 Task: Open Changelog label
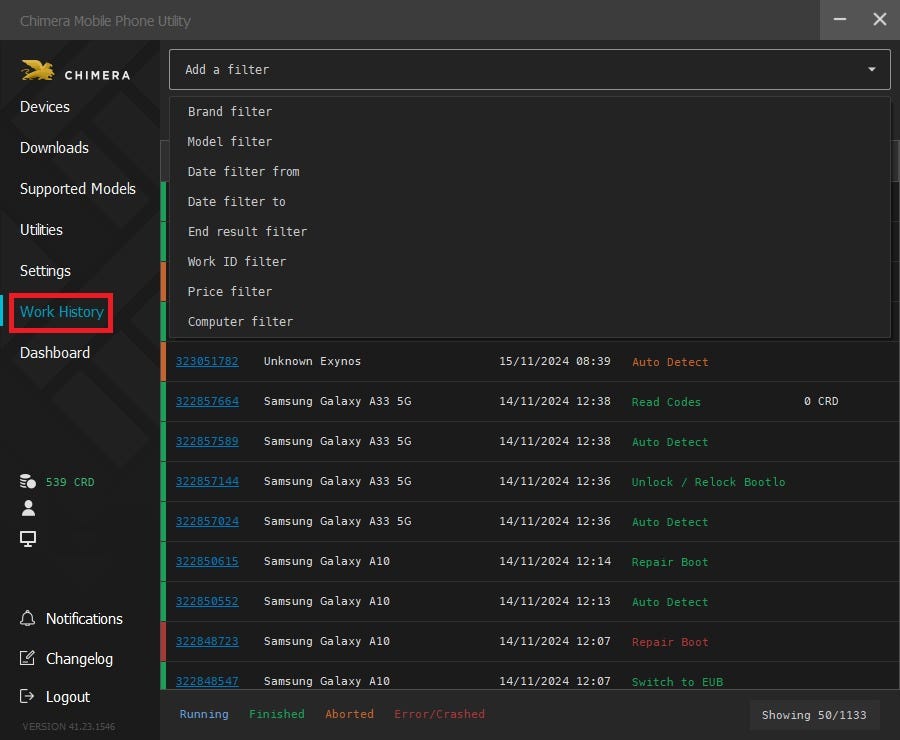click(79, 659)
